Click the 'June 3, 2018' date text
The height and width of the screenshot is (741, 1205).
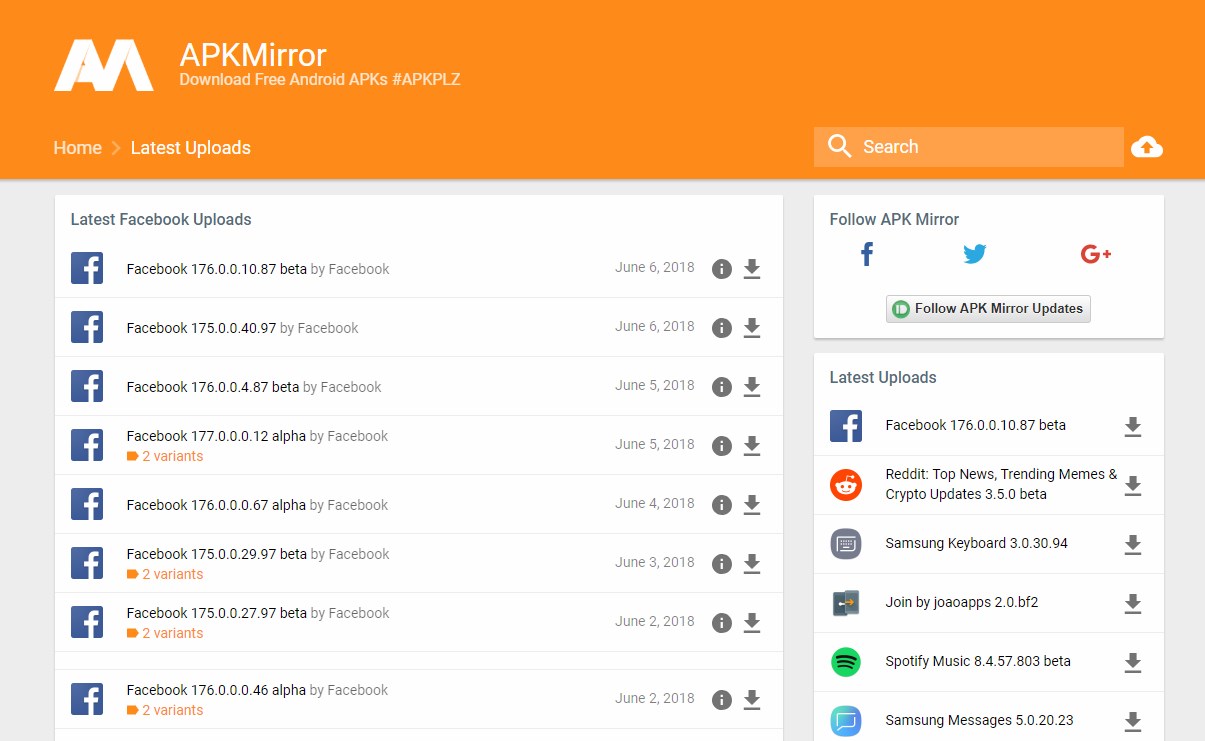[655, 562]
